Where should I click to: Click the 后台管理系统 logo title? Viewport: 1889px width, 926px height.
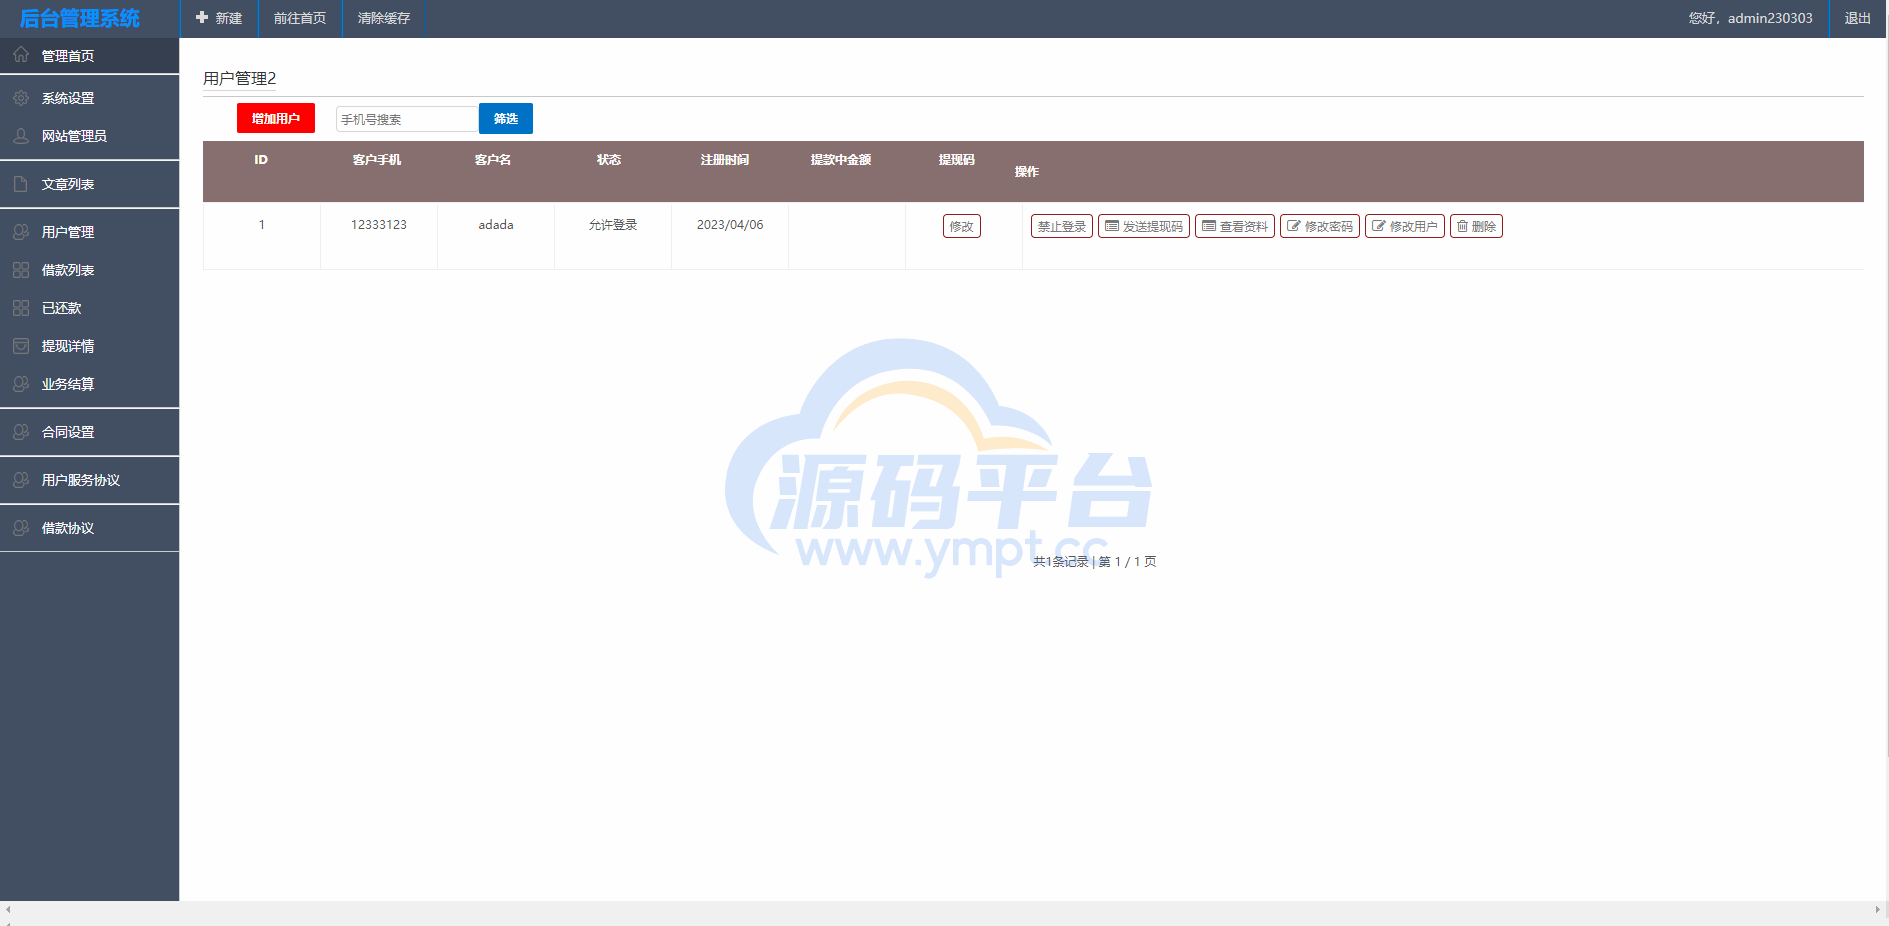[x=80, y=18]
